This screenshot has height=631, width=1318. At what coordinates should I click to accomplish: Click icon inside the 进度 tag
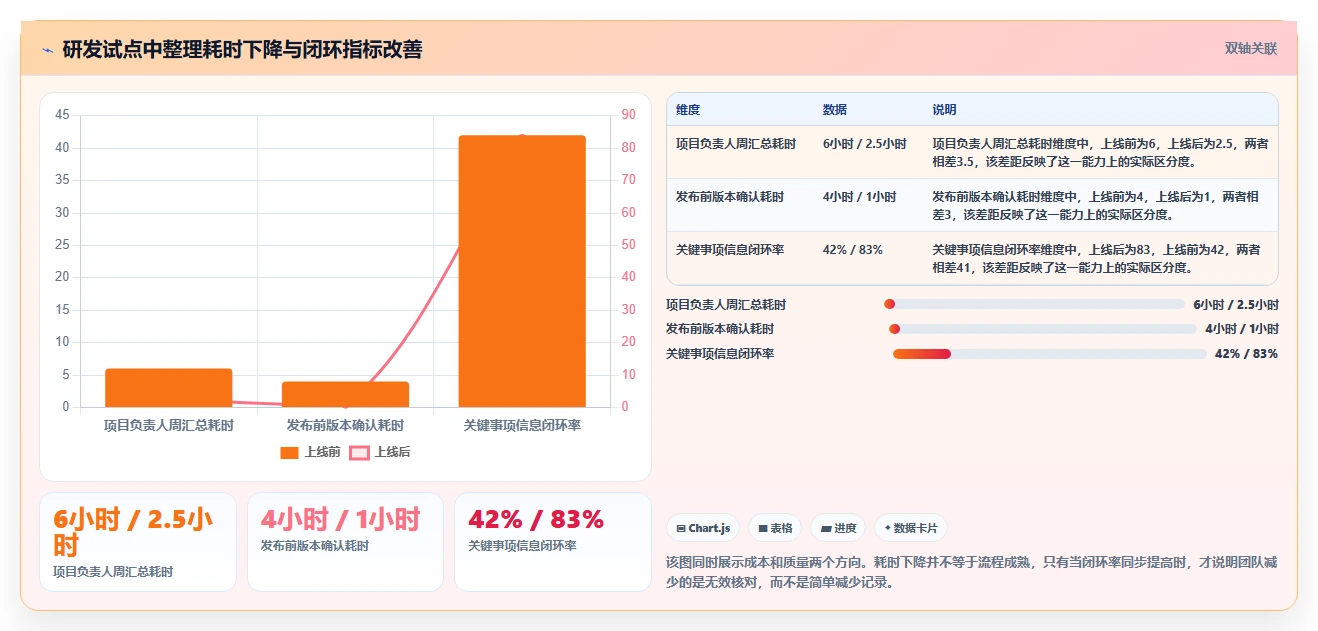tap(826, 528)
